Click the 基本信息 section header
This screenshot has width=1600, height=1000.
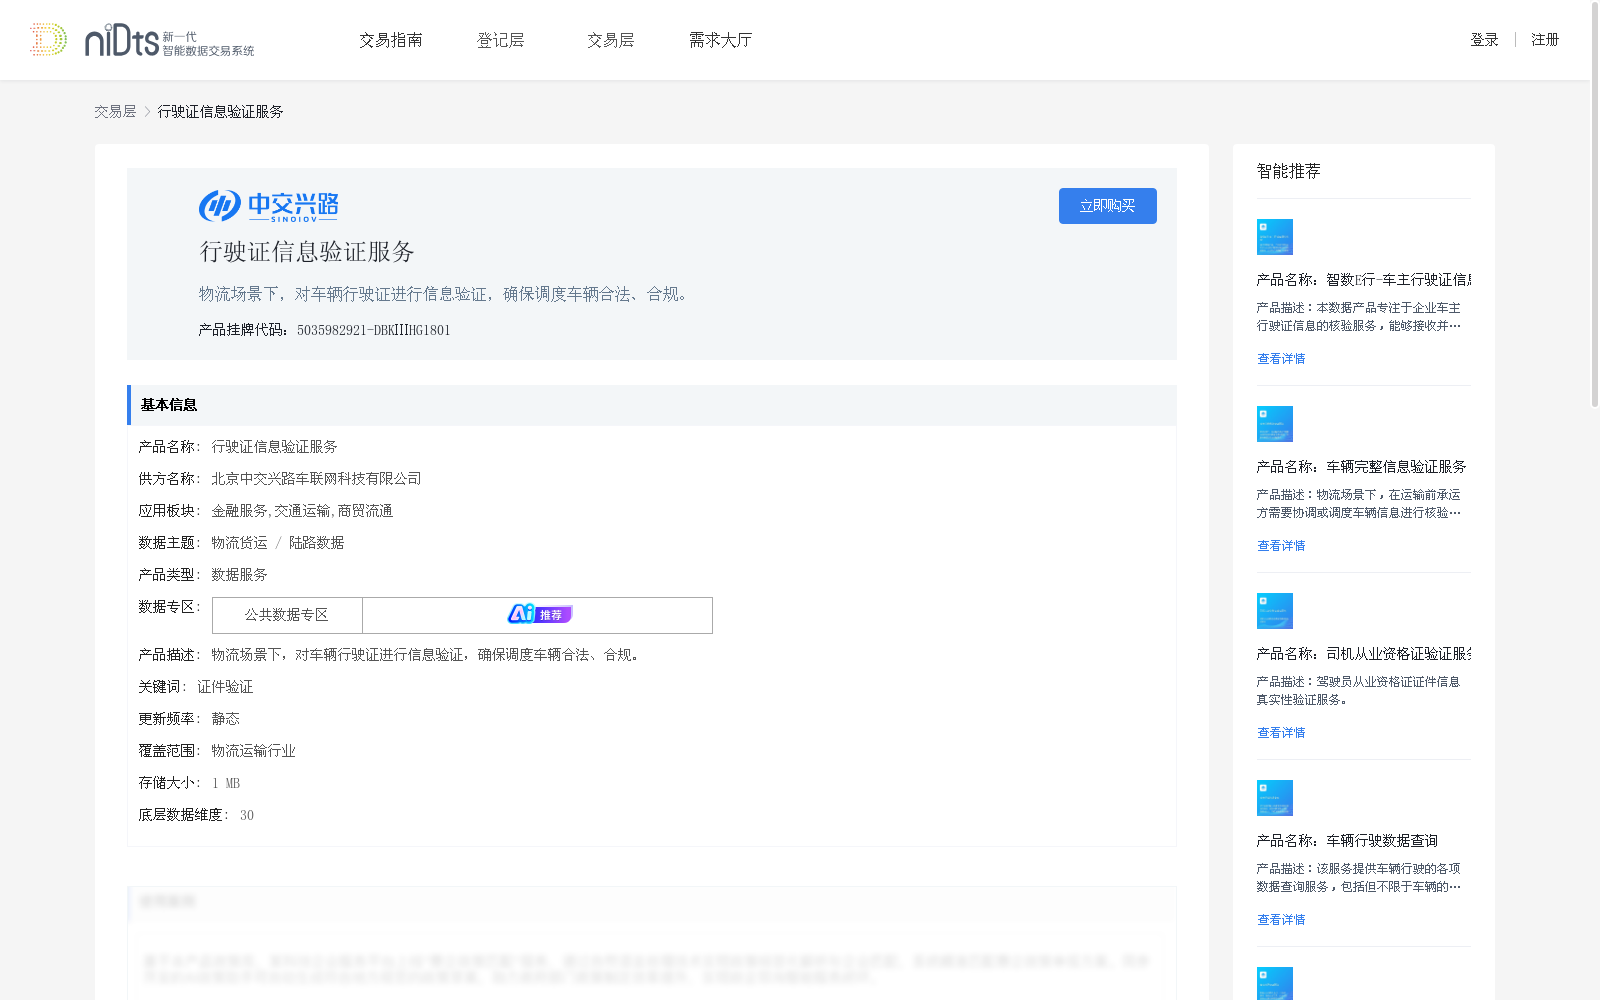tap(652, 405)
